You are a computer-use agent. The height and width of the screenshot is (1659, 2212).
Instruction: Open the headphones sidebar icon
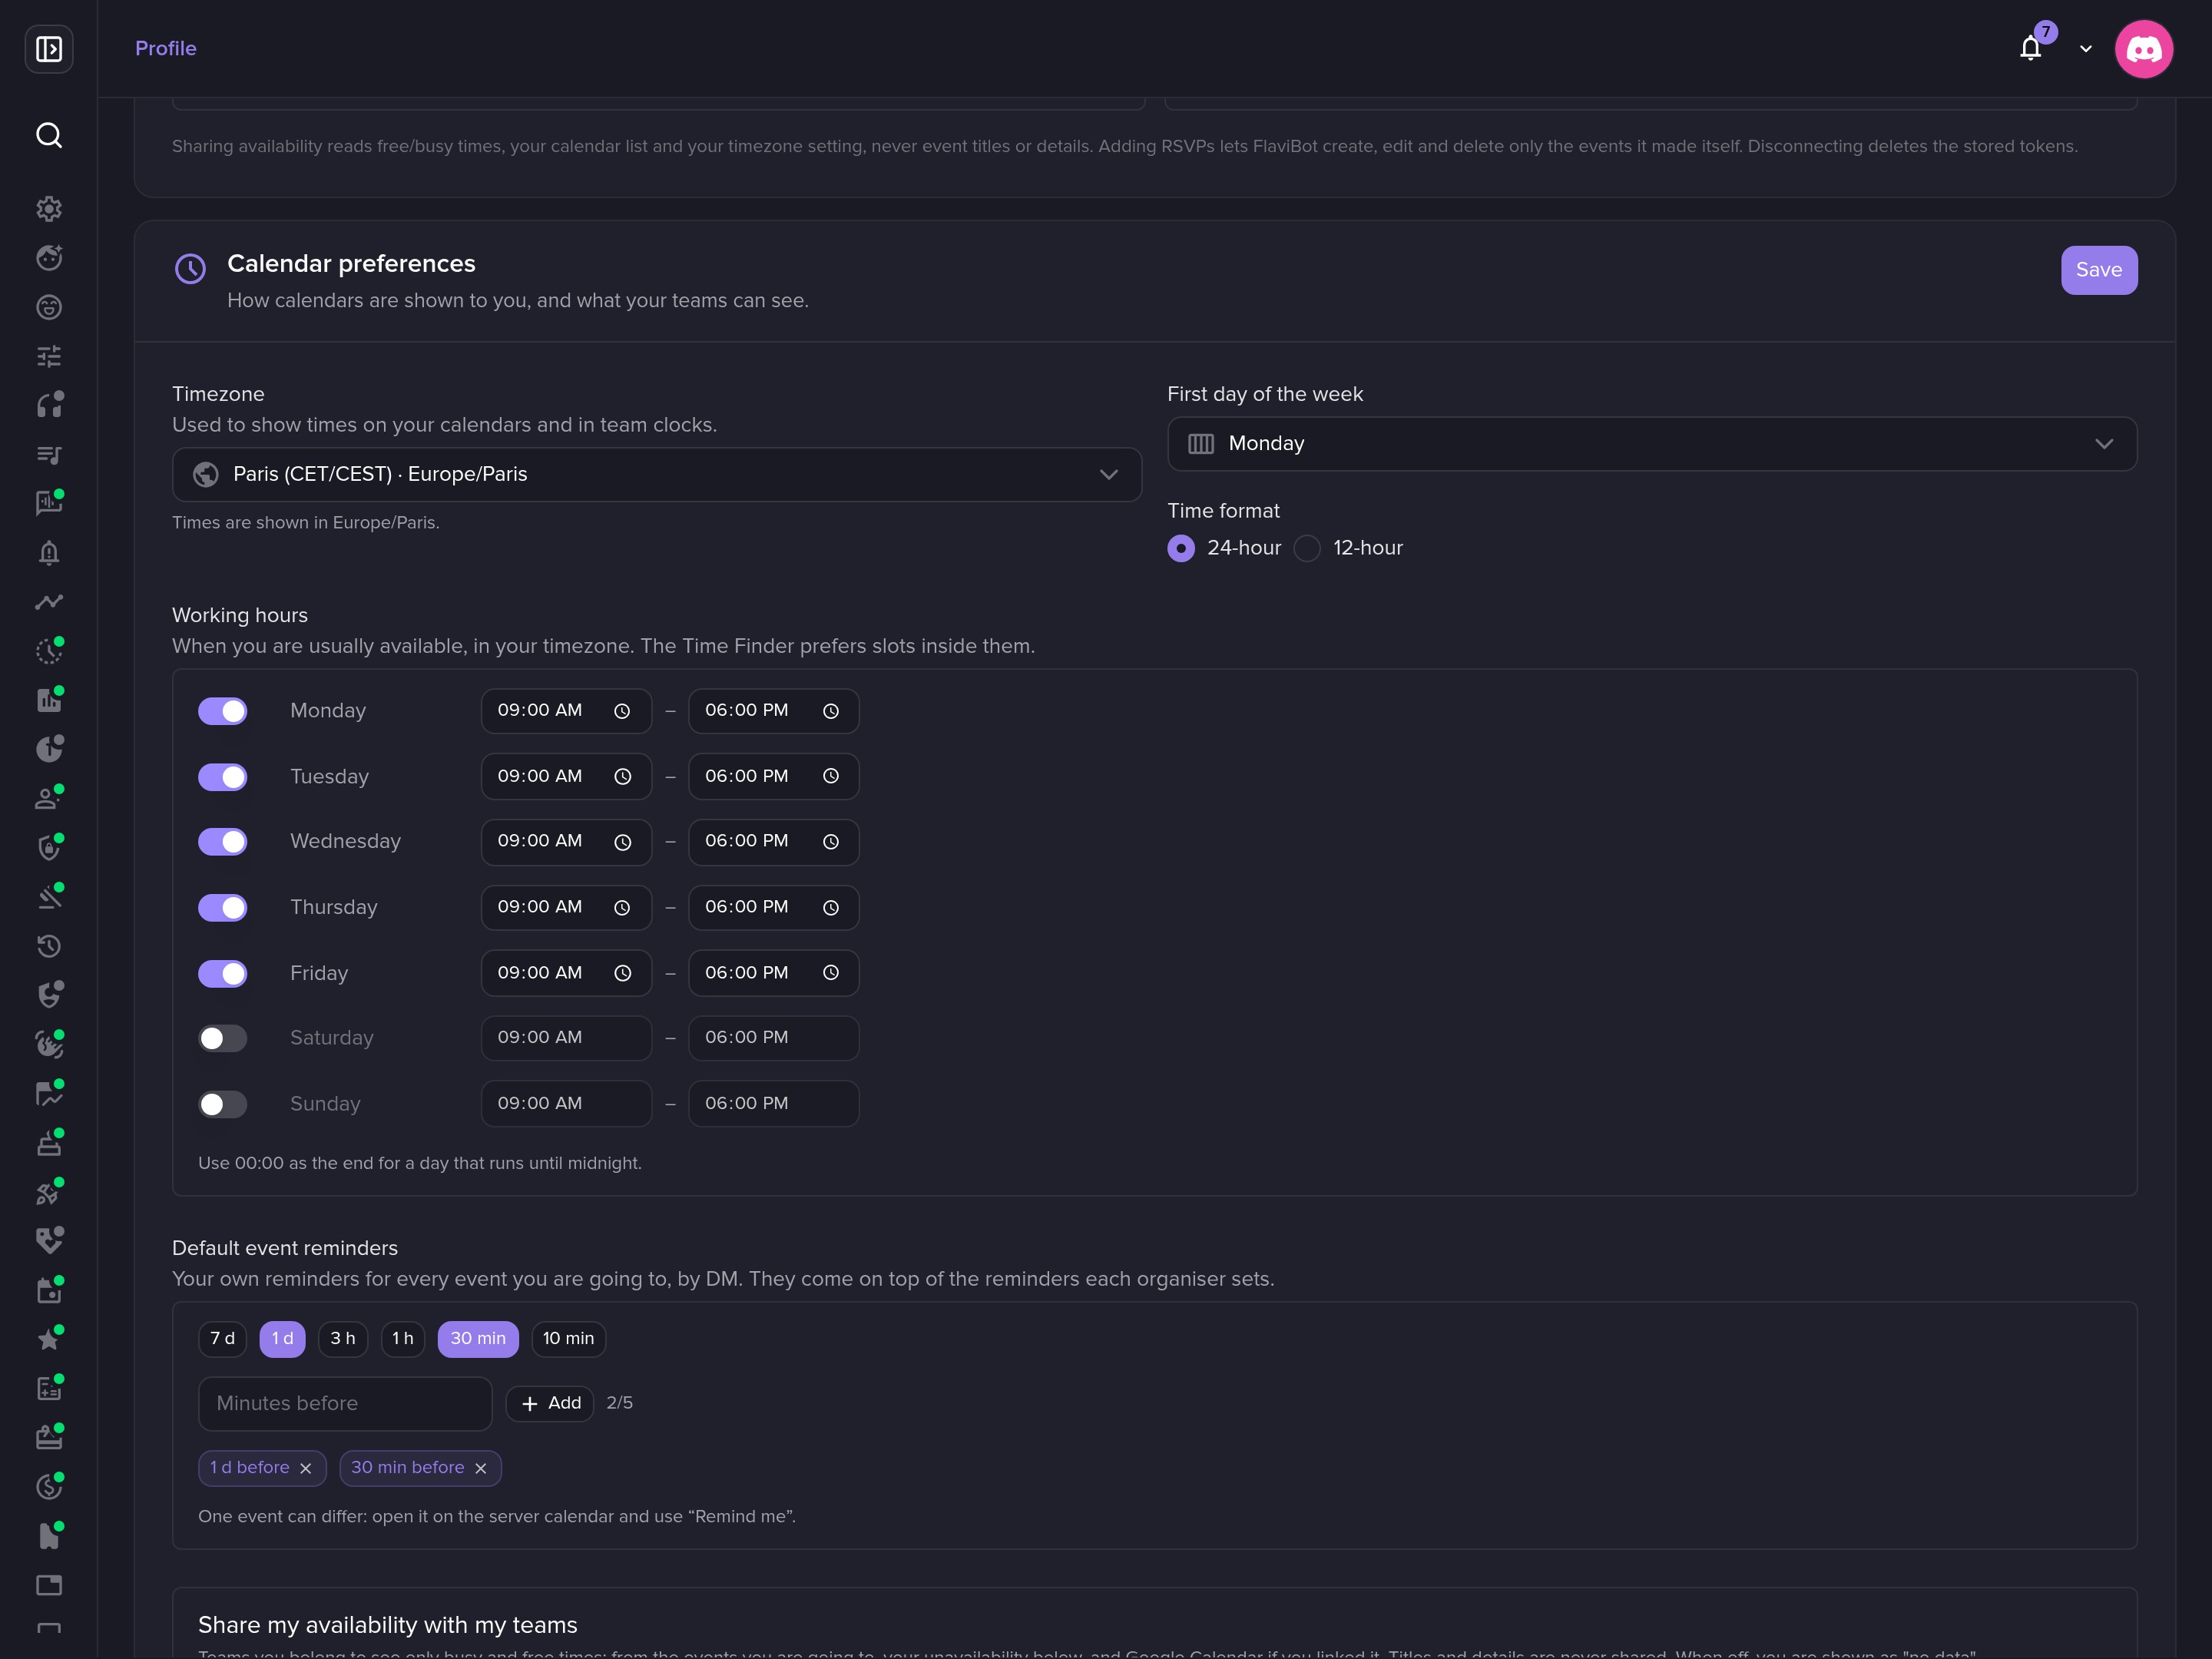49,405
